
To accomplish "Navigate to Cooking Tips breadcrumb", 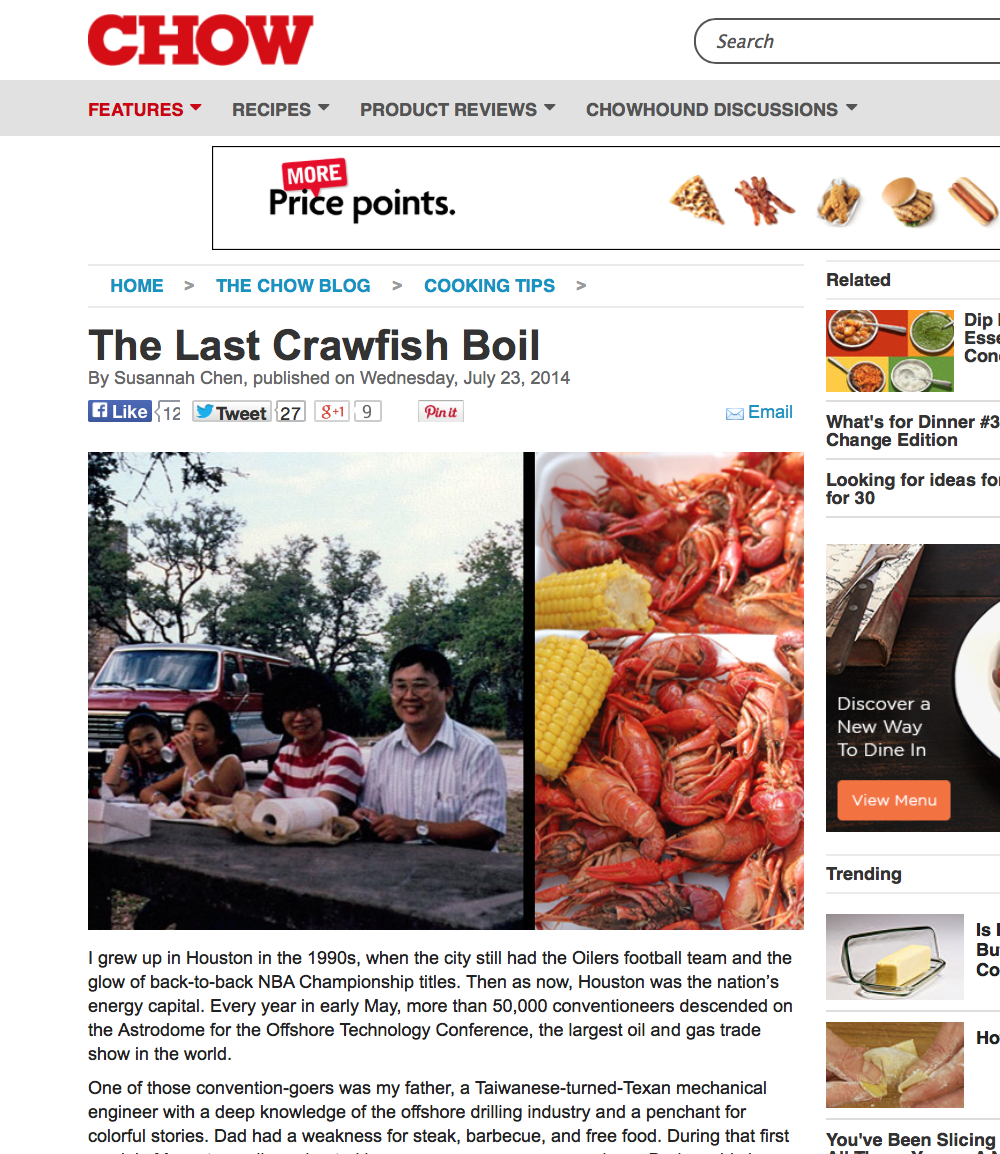I will coord(489,286).
